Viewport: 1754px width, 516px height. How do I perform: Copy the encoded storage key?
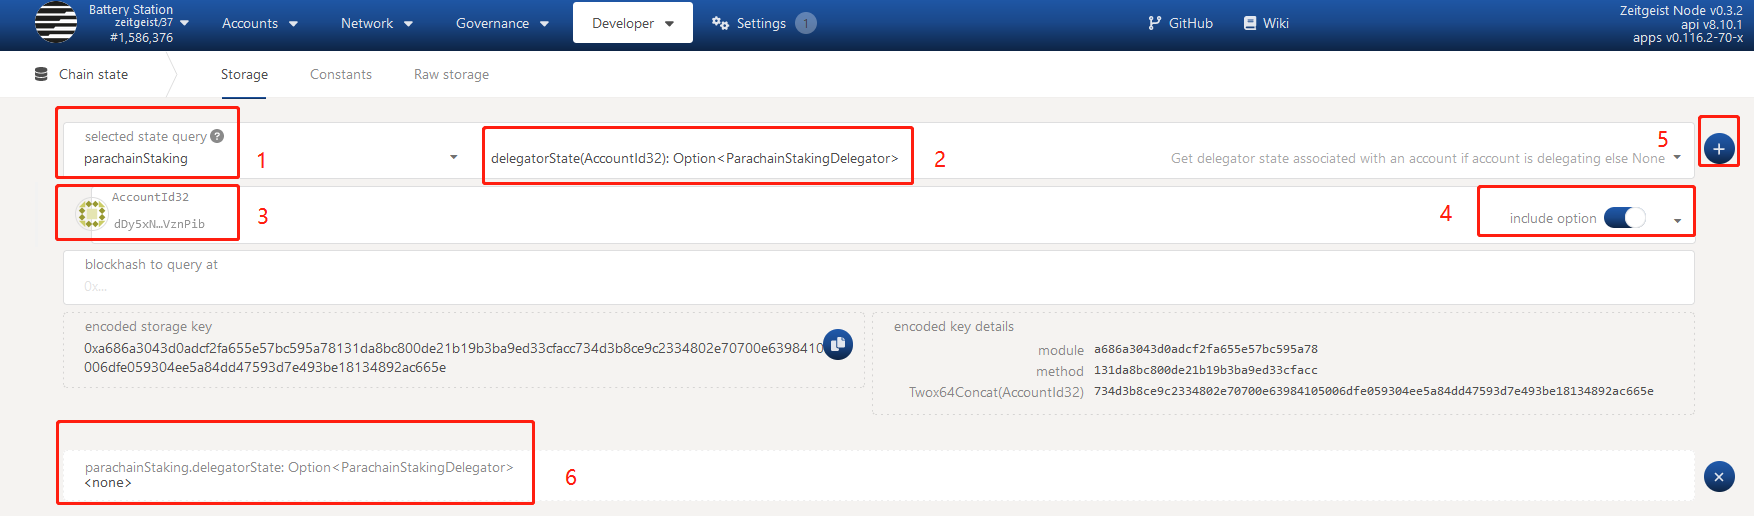pyautogui.click(x=838, y=344)
